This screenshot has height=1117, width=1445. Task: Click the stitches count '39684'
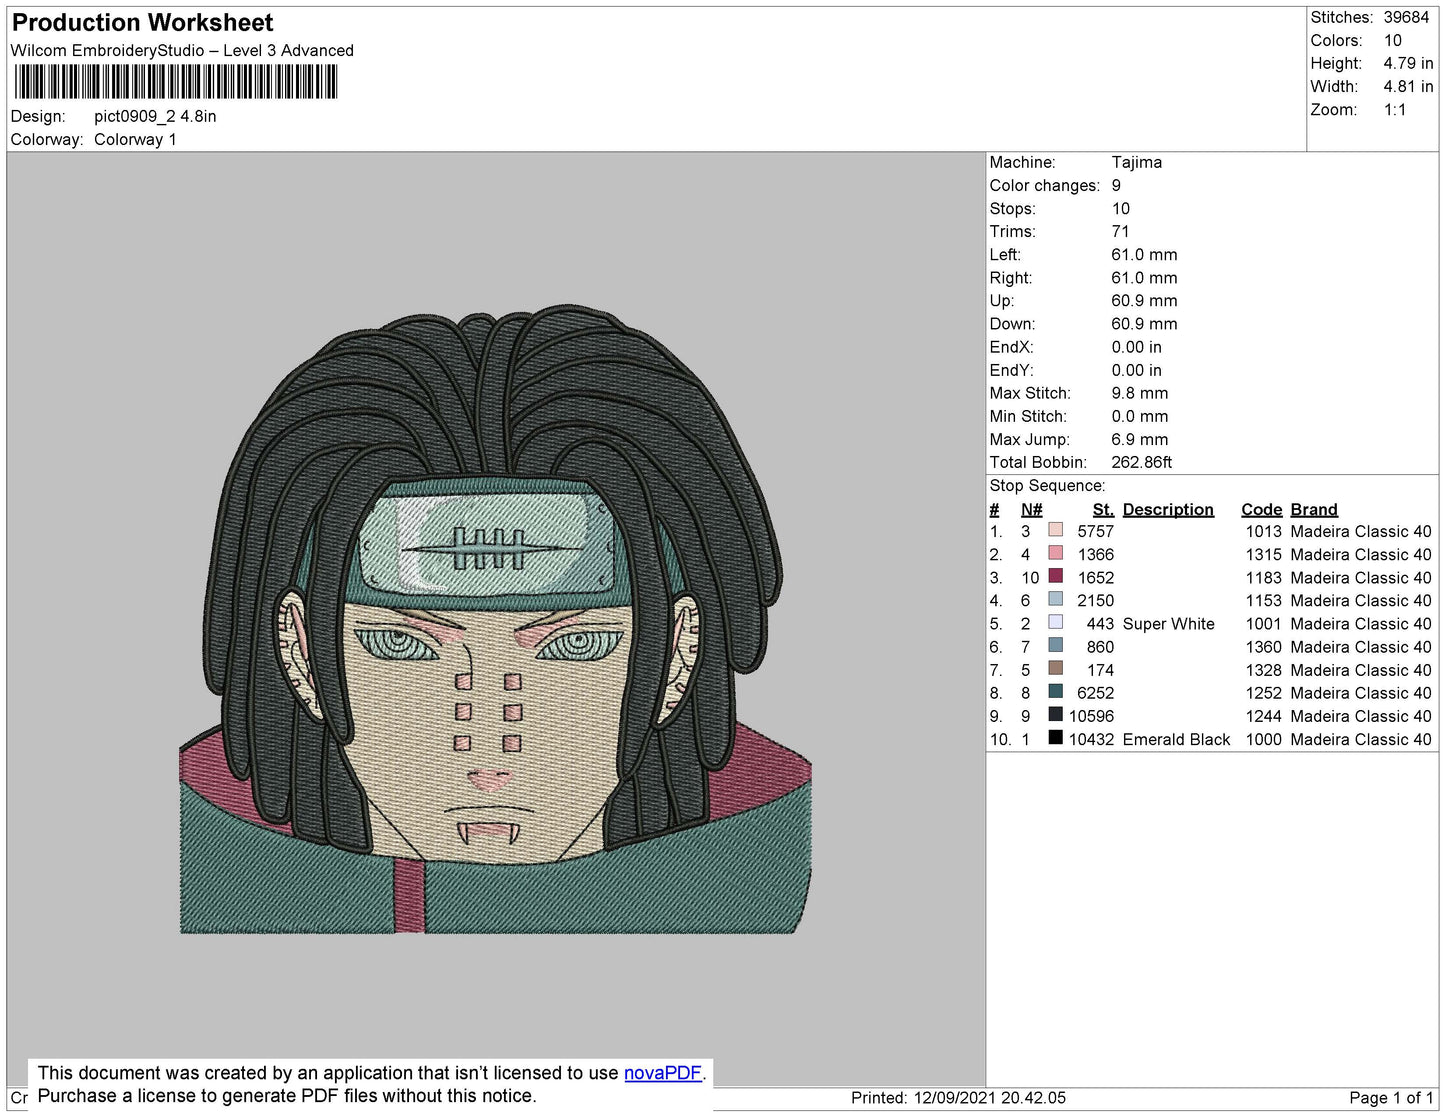click(1406, 17)
